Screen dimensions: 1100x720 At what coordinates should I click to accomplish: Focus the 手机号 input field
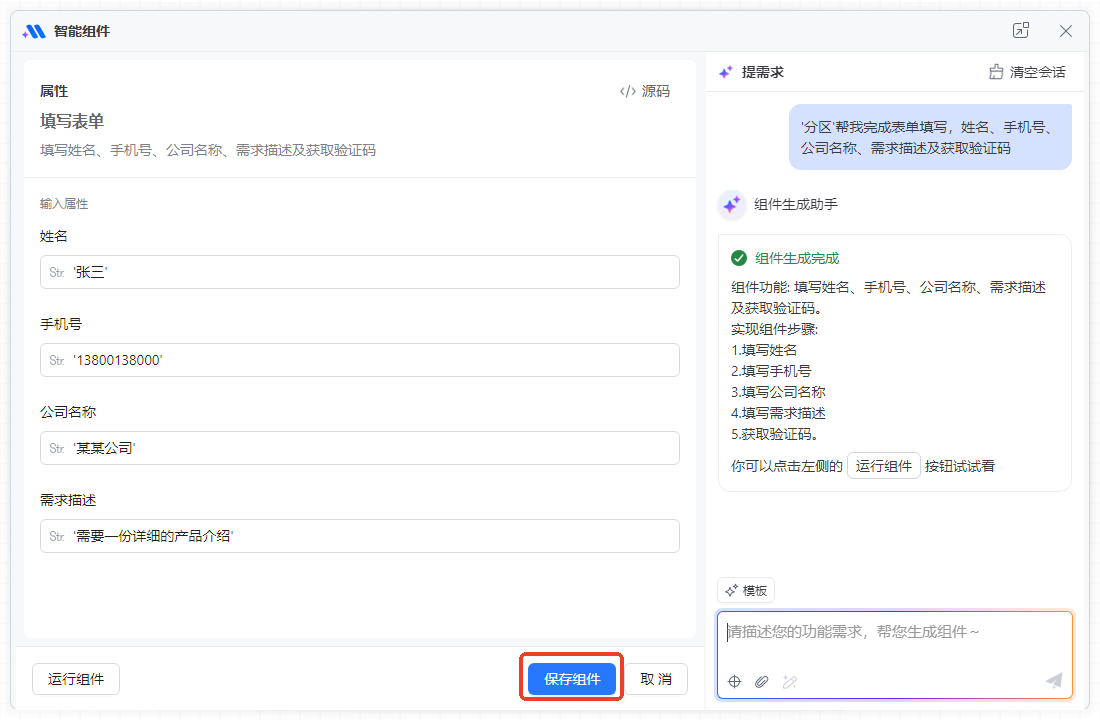(x=360, y=360)
